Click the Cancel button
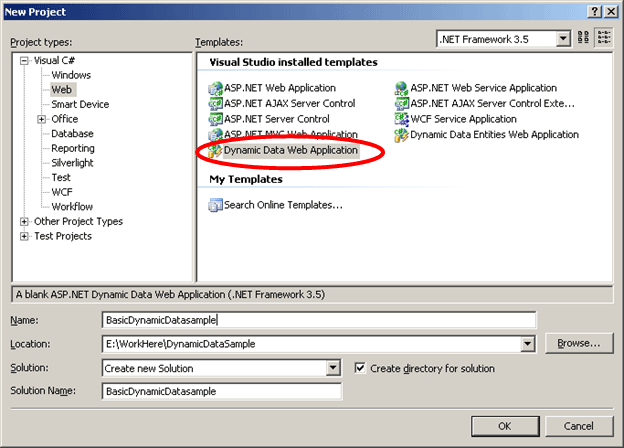Viewport: 624px width, 448px height. click(x=579, y=426)
